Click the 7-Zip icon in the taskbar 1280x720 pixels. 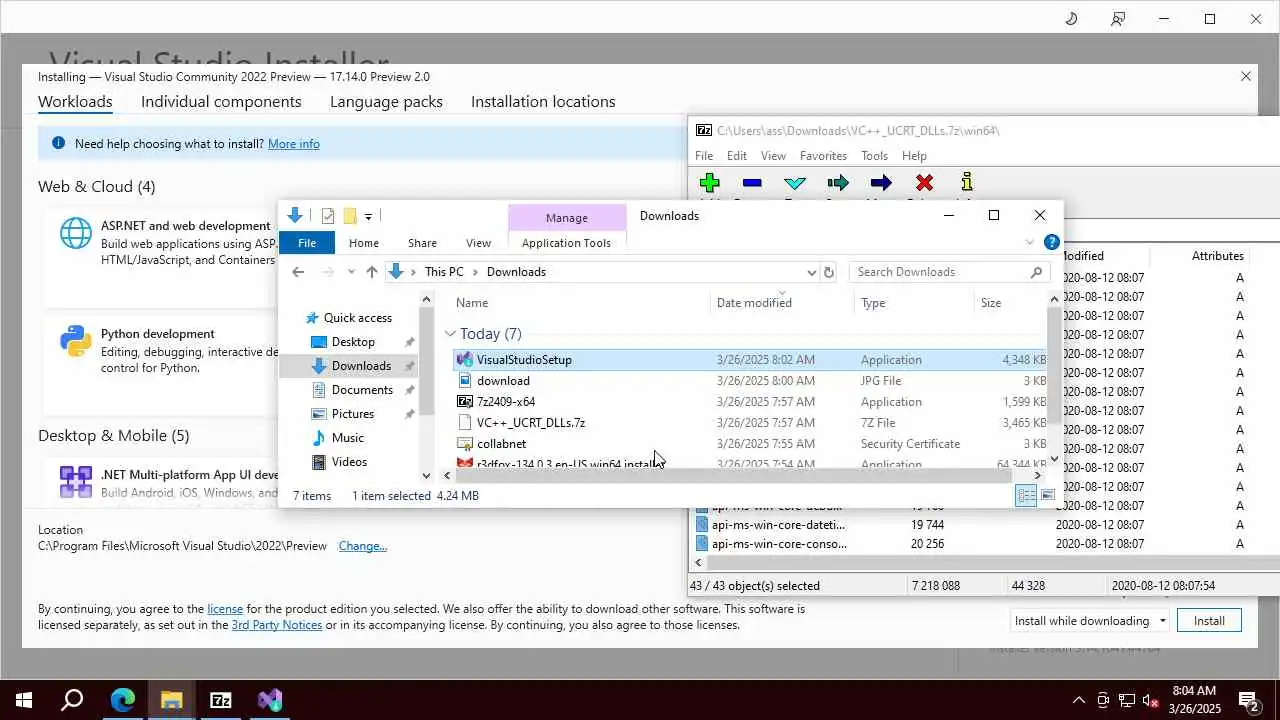point(220,700)
